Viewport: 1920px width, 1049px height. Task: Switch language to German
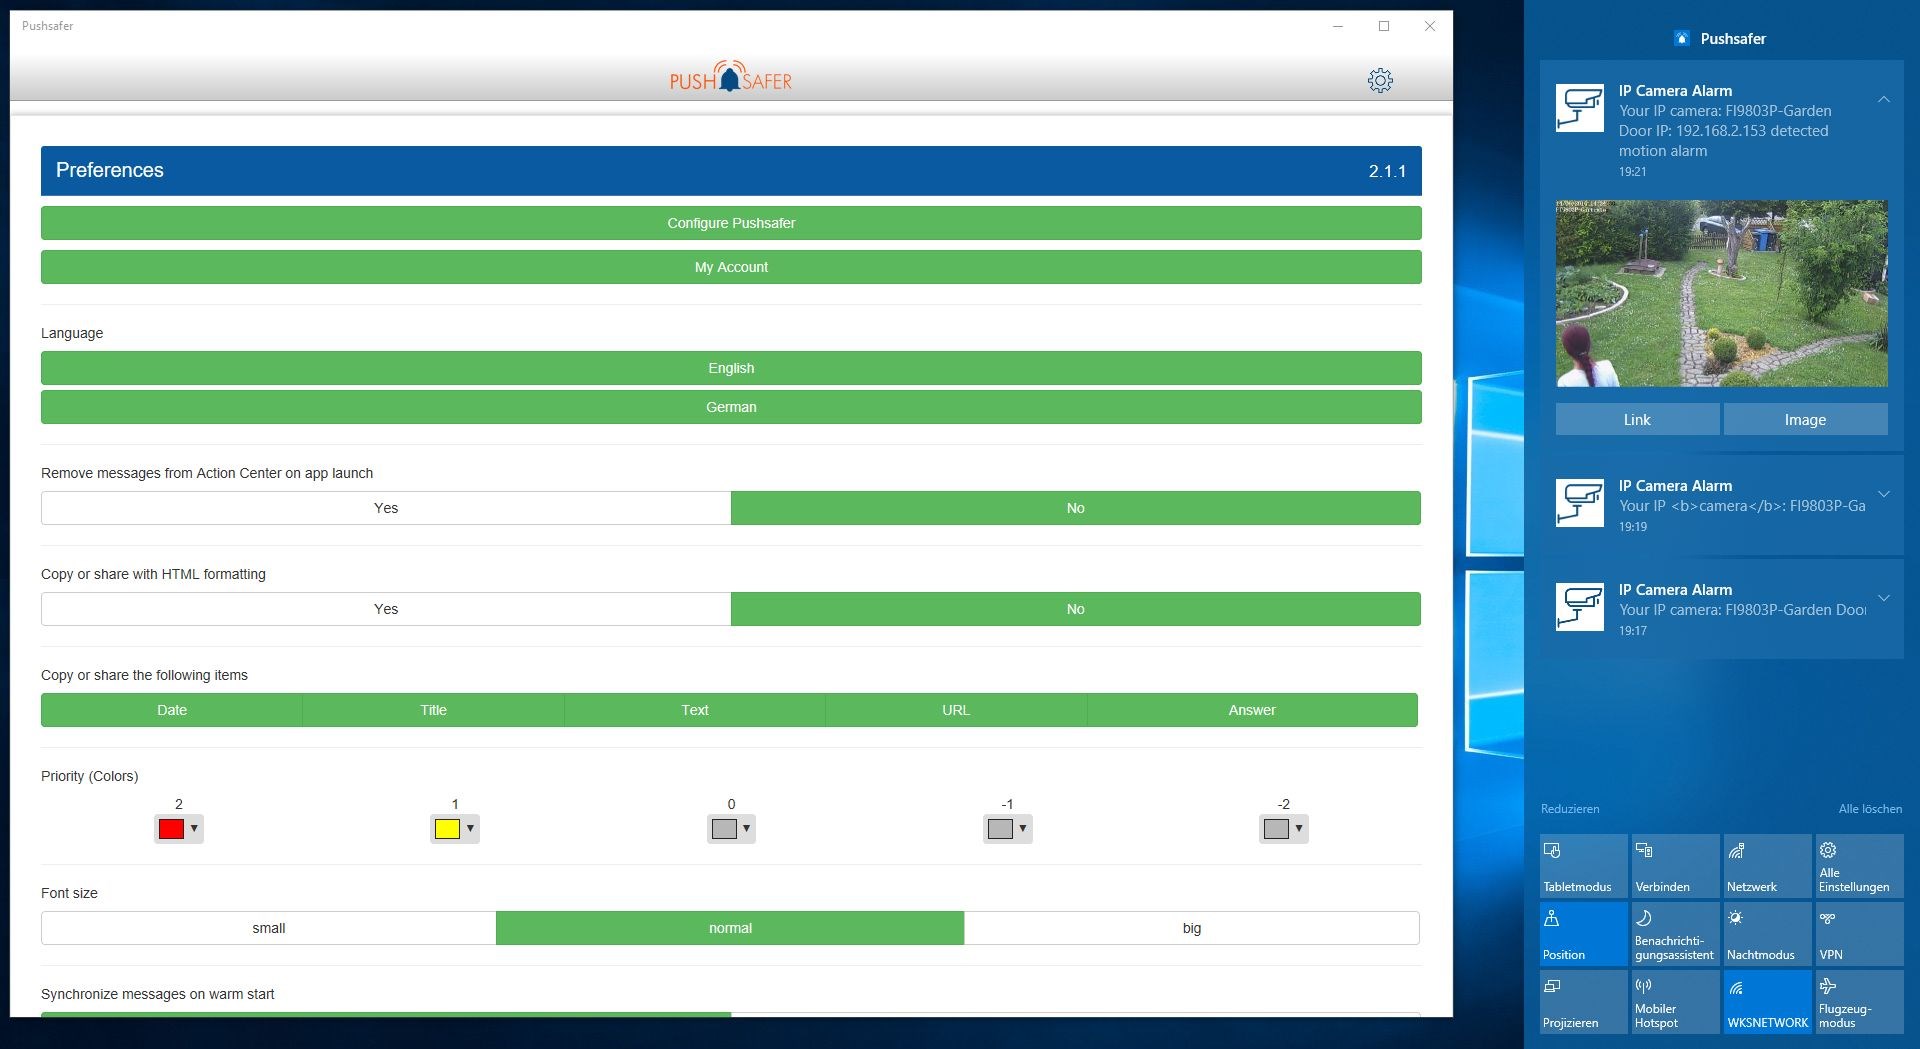[x=731, y=407]
